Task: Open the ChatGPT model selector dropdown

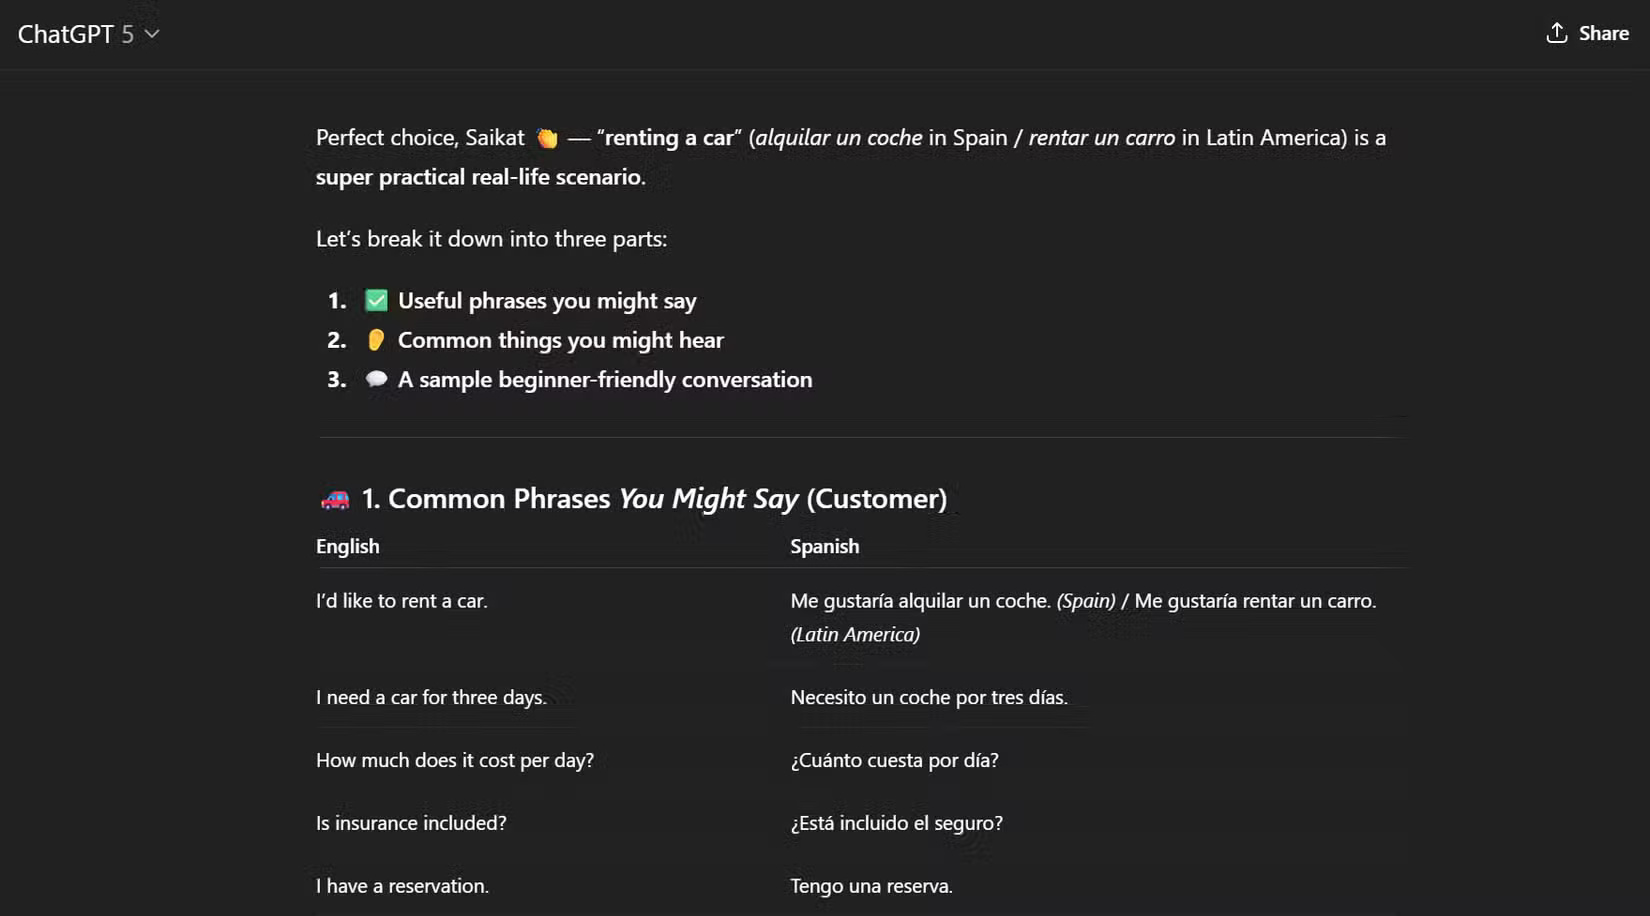Action: [x=151, y=33]
